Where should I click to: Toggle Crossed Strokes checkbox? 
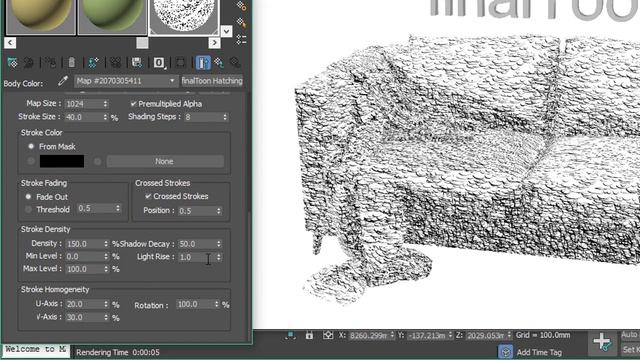148,196
